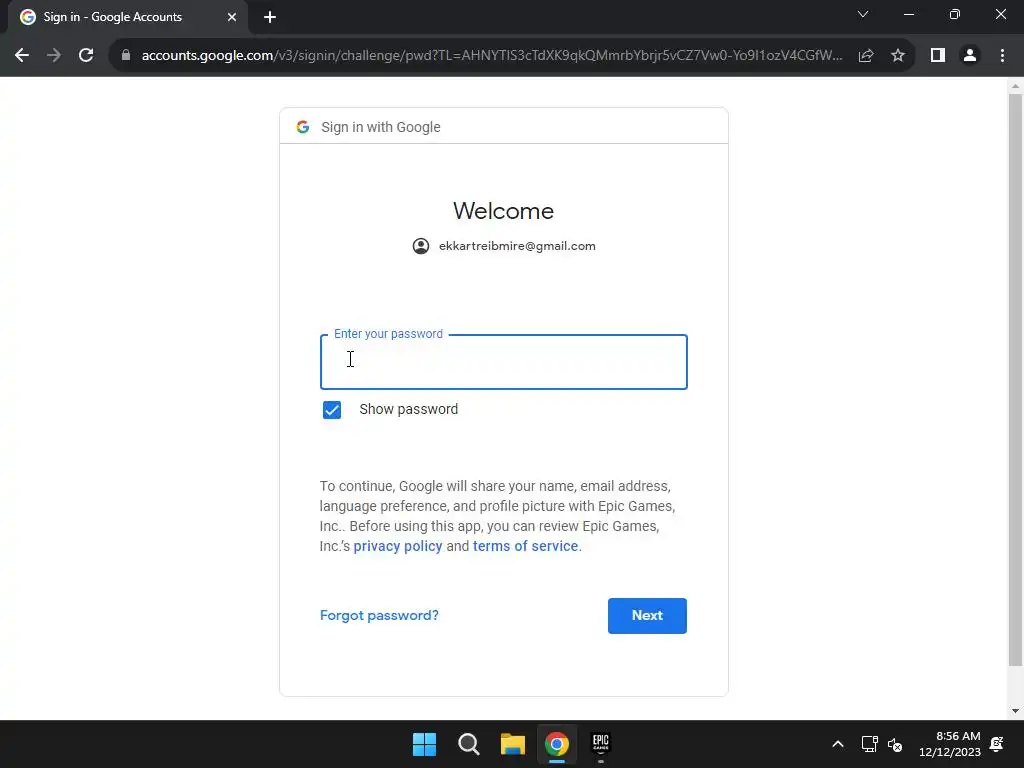Share this page from address bar
The height and width of the screenshot is (768, 1024).
866,56
